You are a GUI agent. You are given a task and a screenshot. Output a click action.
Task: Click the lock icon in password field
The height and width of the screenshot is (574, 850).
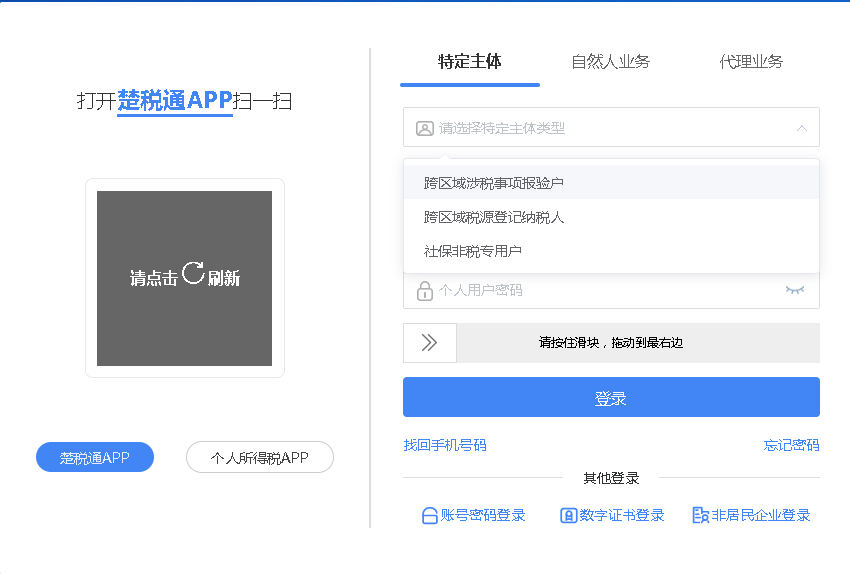tap(424, 291)
